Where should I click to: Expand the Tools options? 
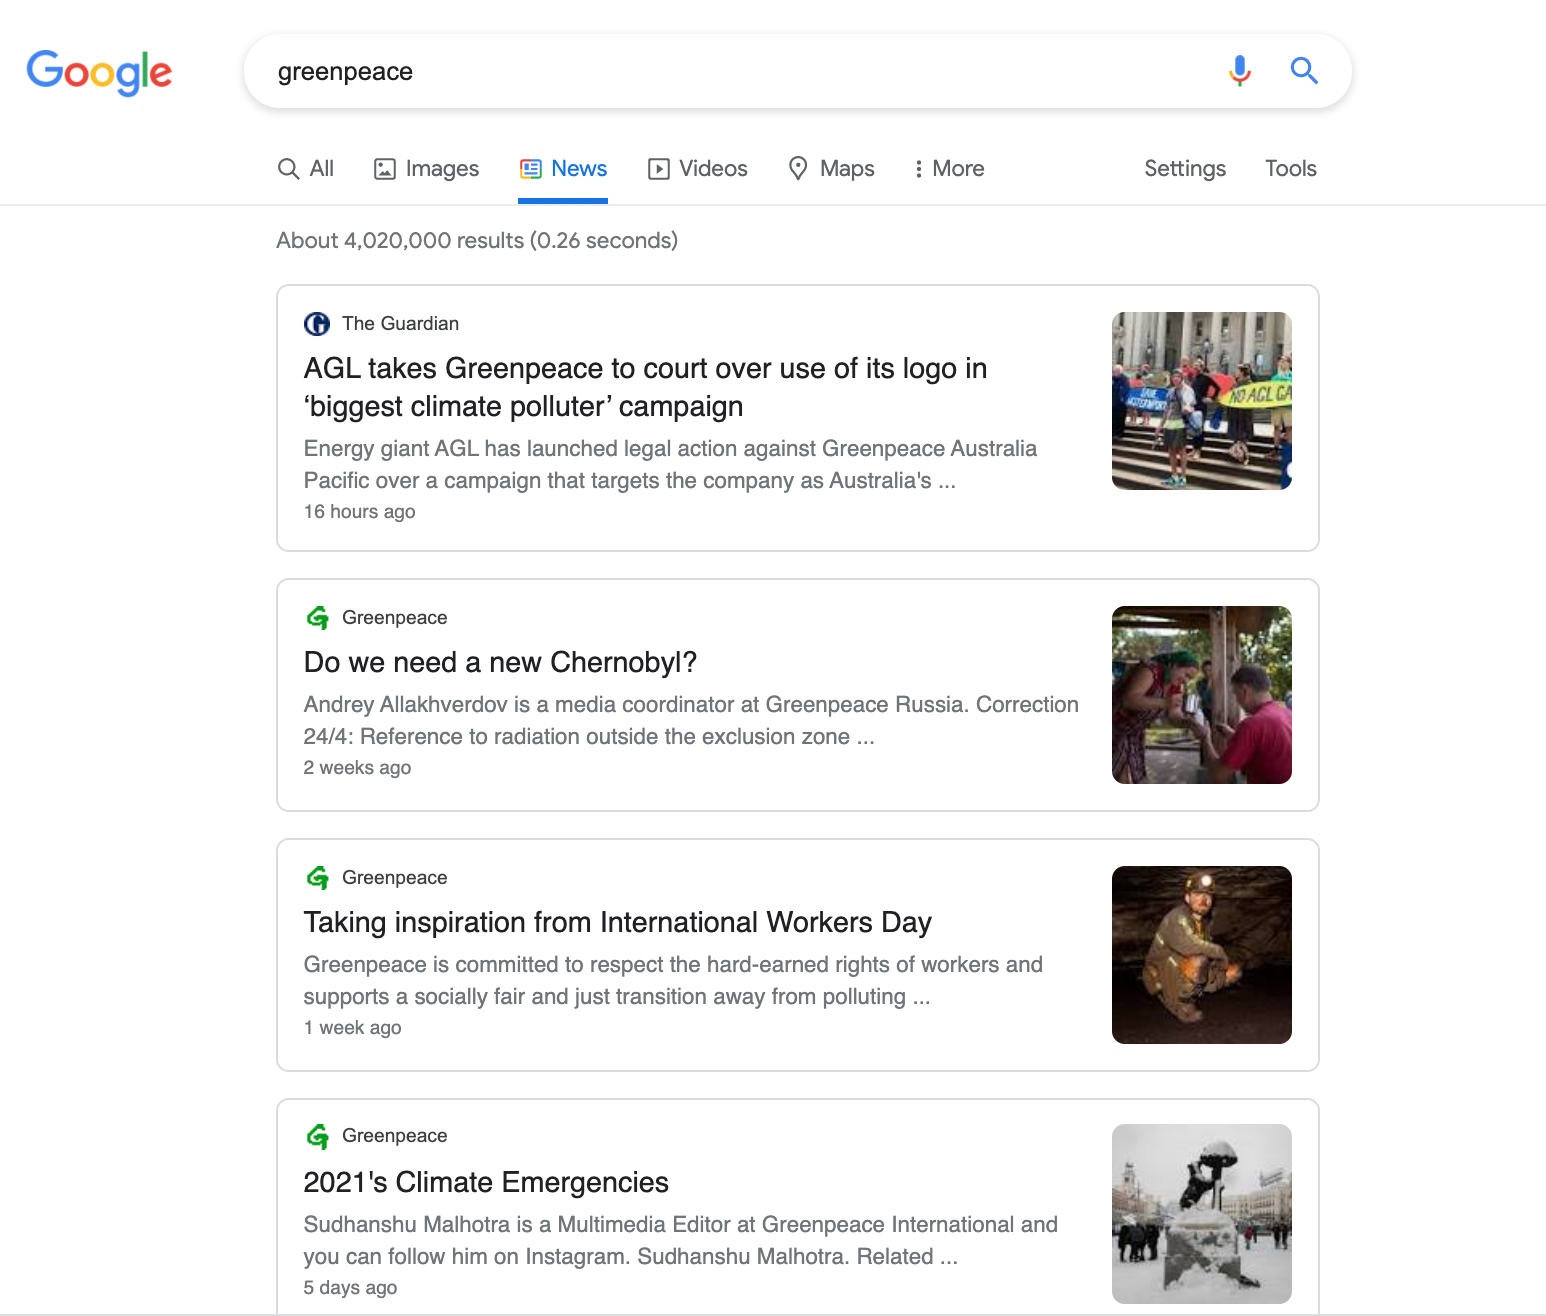pyautogui.click(x=1290, y=168)
